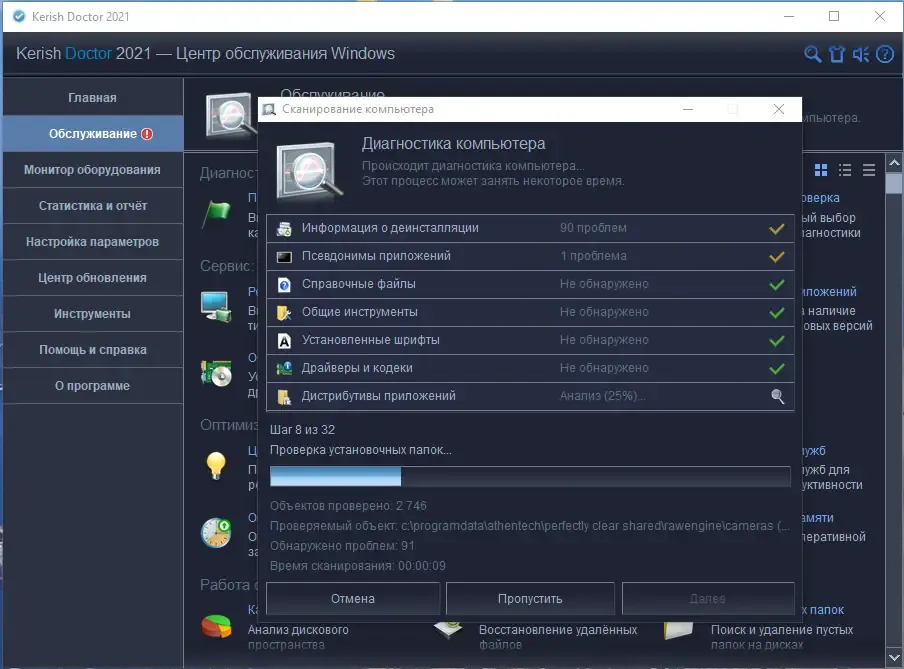
Task: Click yellow checkmark for Информация о деинсталляции
Action: point(777,228)
